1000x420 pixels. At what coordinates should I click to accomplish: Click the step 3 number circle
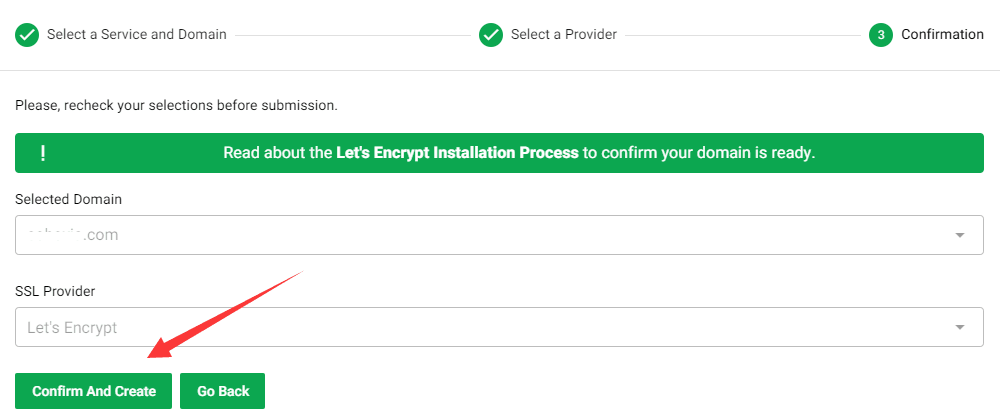(881, 35)
